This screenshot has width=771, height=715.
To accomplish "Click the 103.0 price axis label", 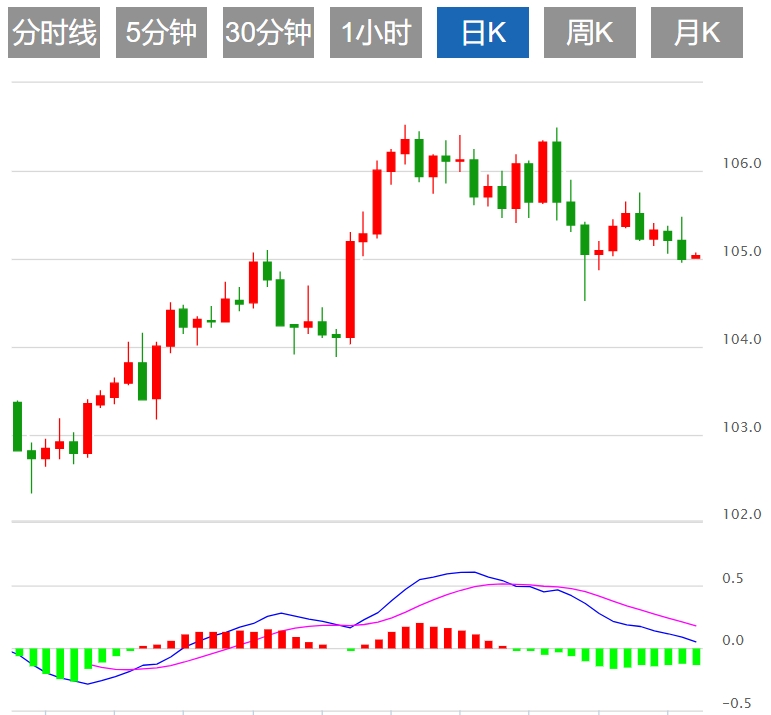I will coord(741,427).
